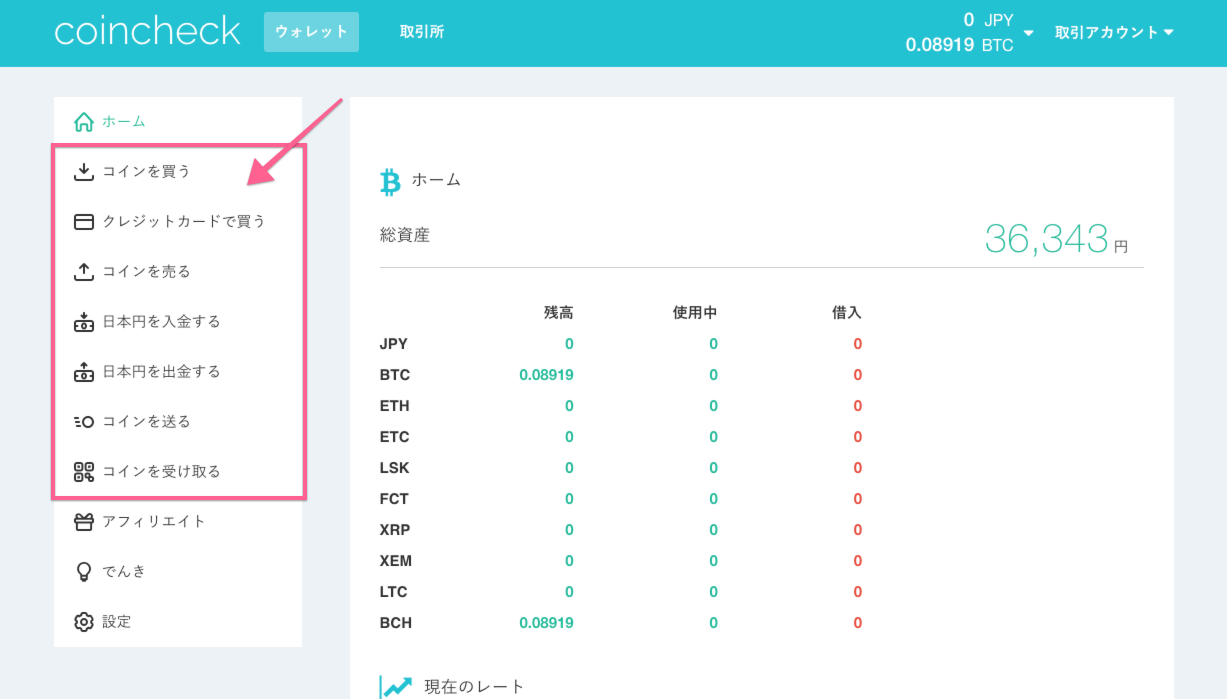Click the send icon beside コインを送る

[84, 422]
